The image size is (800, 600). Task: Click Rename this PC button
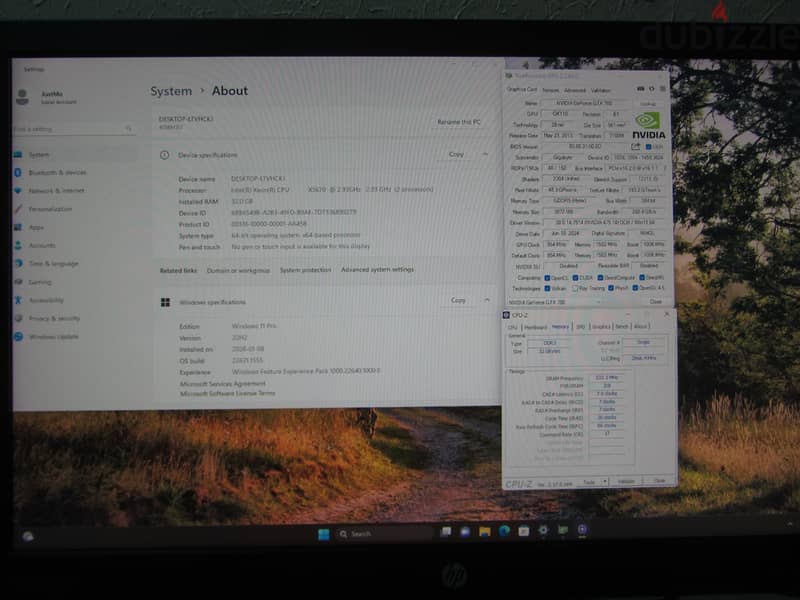coord(459,122)
